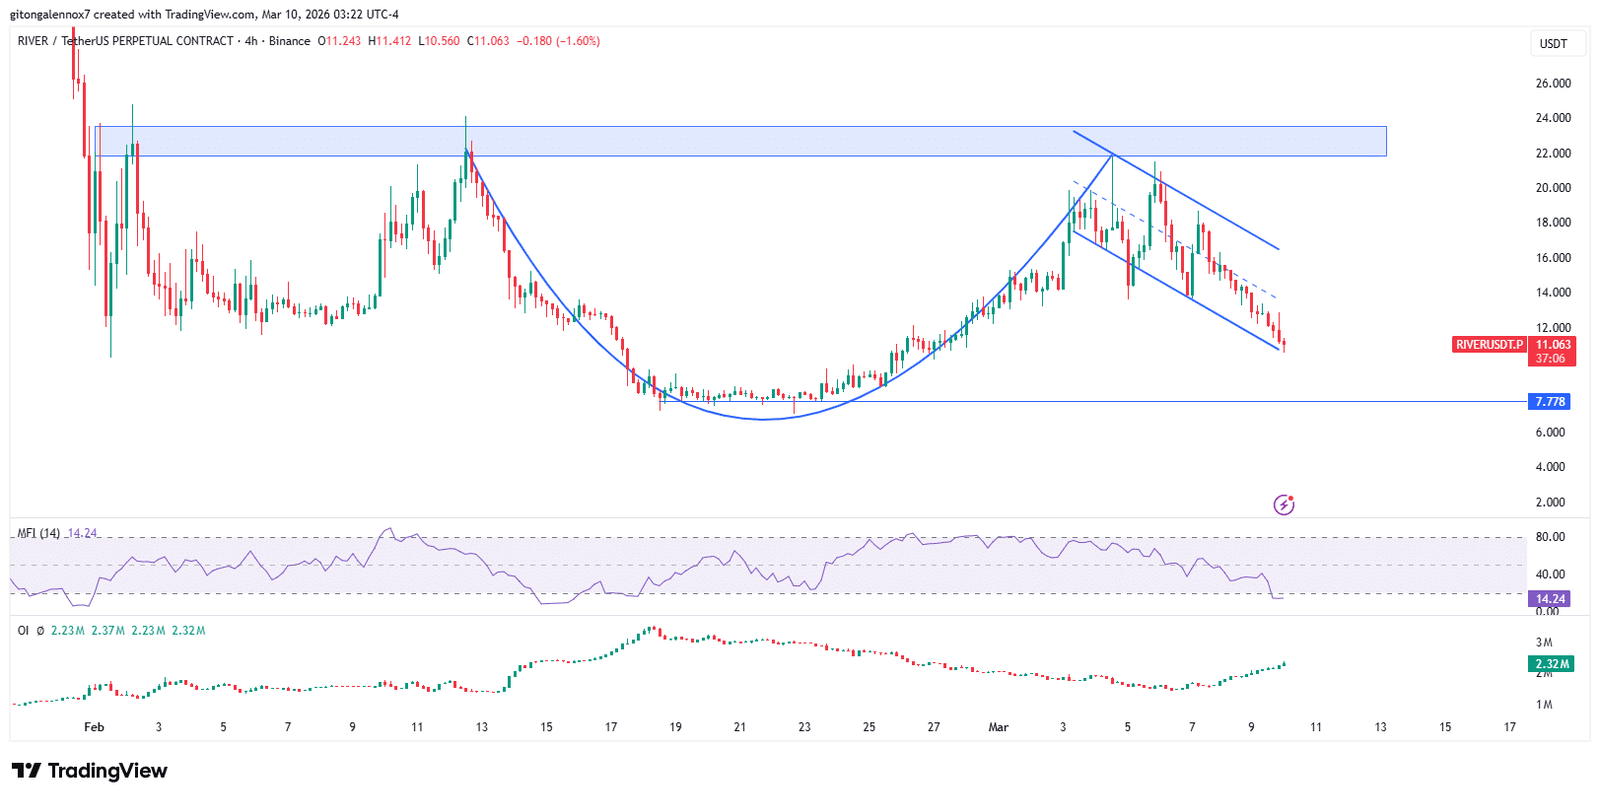1600x800 pixels.
Task: Click the Feb label on the time axis
Action: [x=94, y=727]
